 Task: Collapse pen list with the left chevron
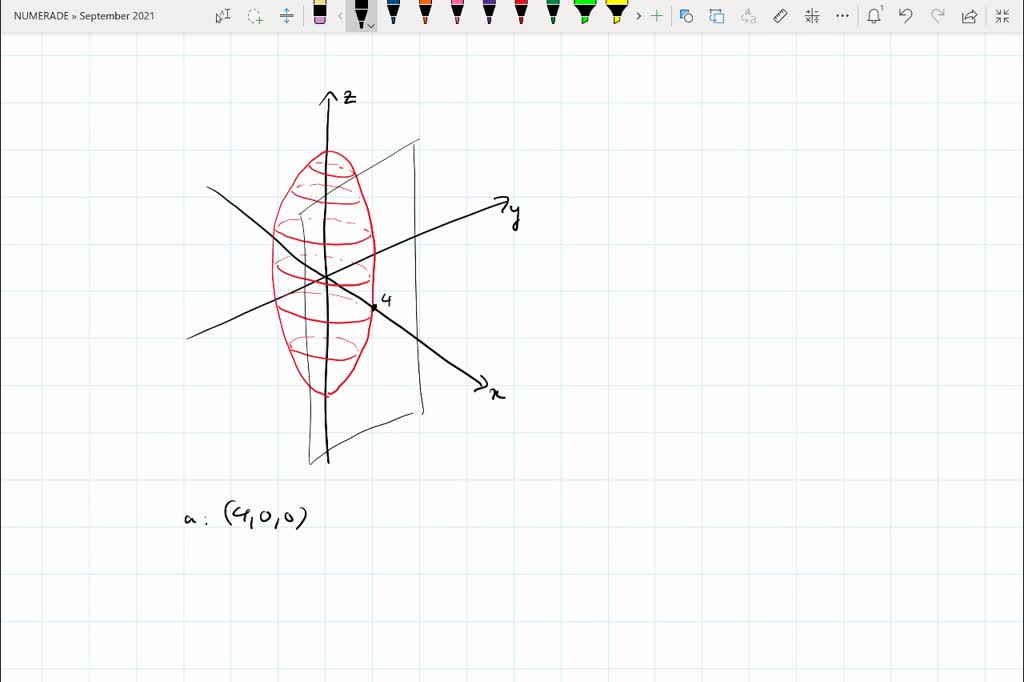tap(340, 14)
